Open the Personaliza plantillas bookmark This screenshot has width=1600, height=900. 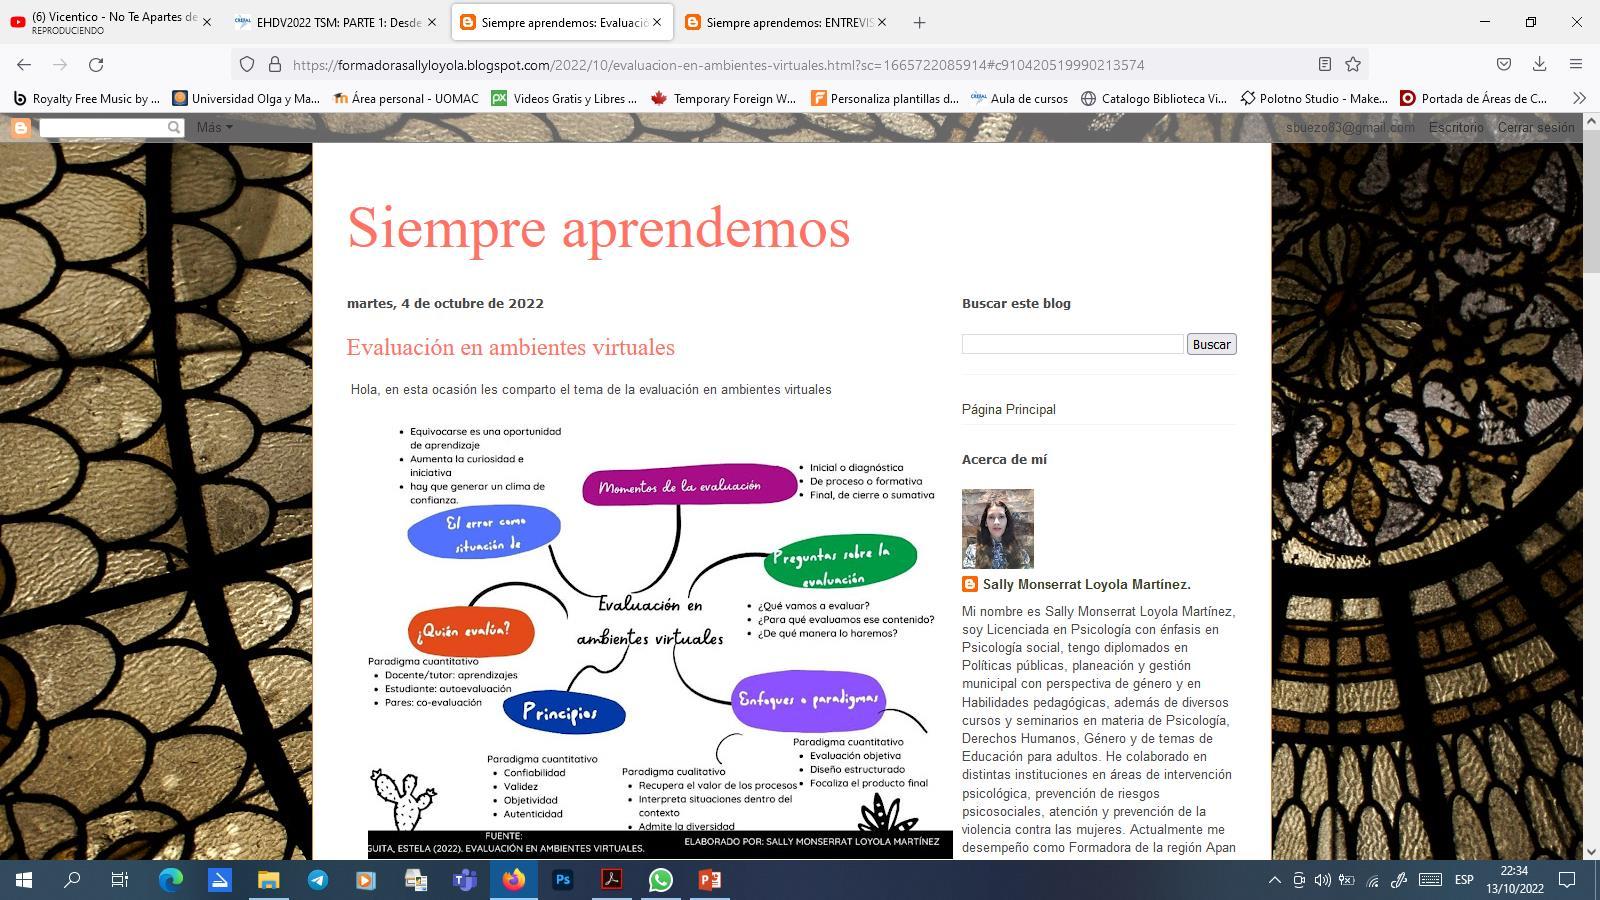tap(884, 98)
